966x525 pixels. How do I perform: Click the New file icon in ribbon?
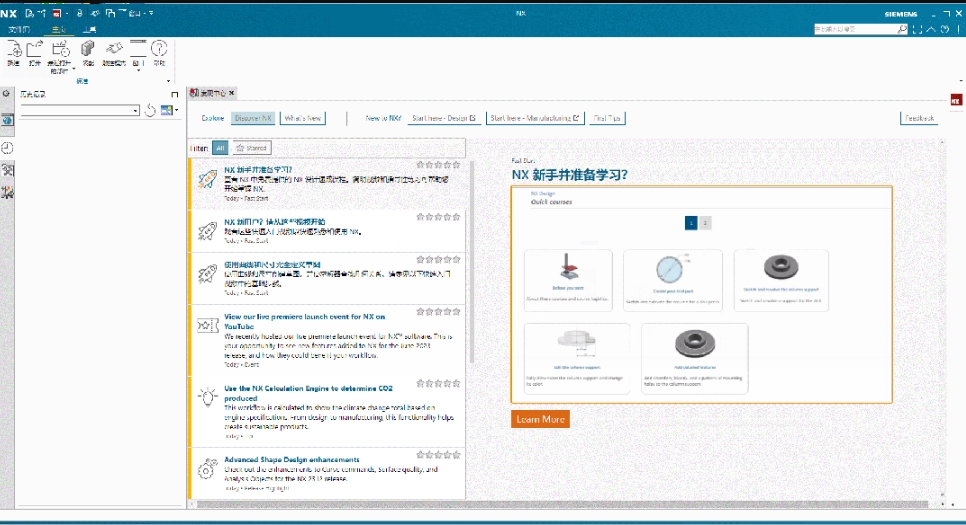(14, 49)
